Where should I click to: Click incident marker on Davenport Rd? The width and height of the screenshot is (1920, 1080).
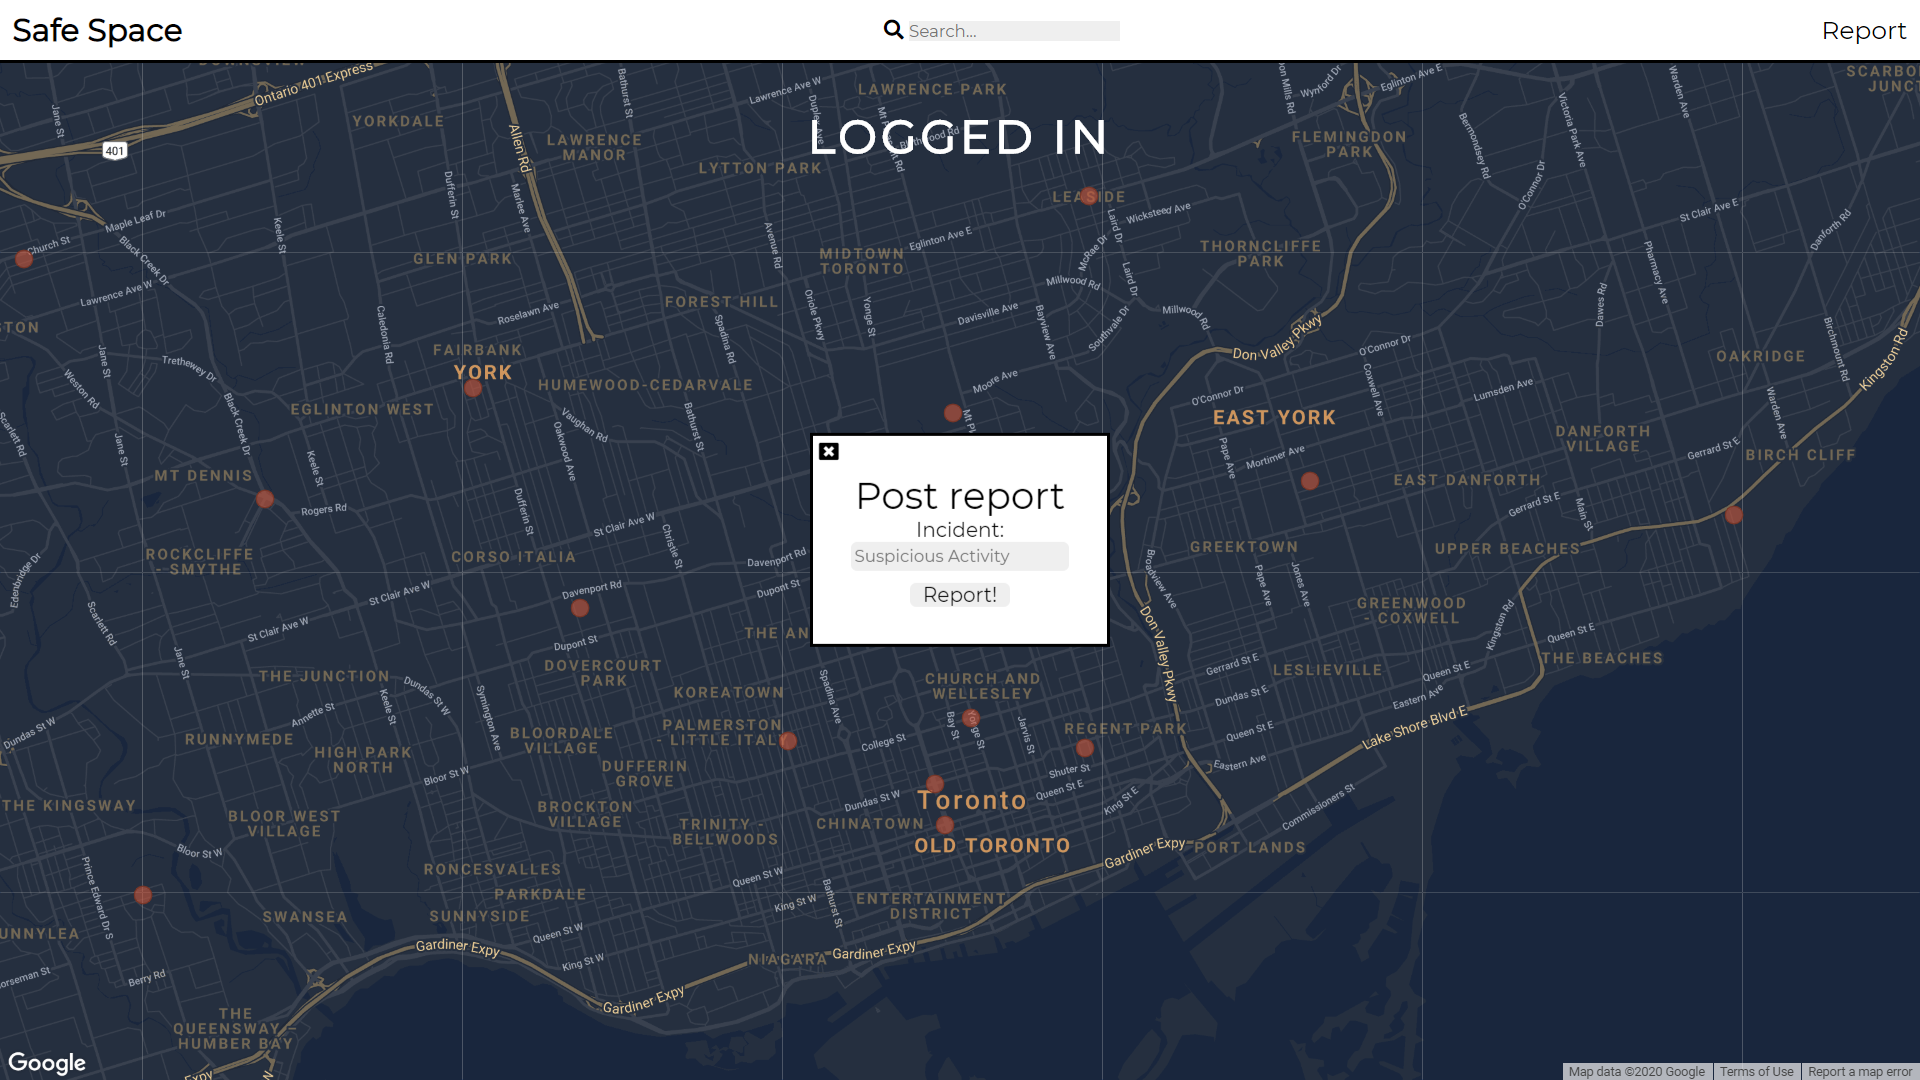pyautogui.click(x=580, y=608)
